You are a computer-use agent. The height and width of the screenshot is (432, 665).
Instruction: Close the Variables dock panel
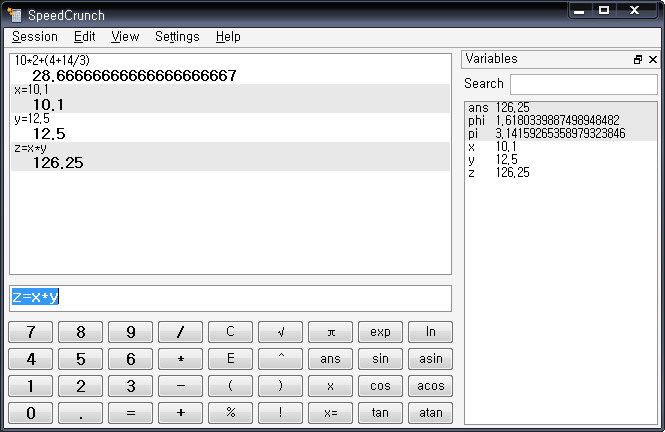(653, 60)
